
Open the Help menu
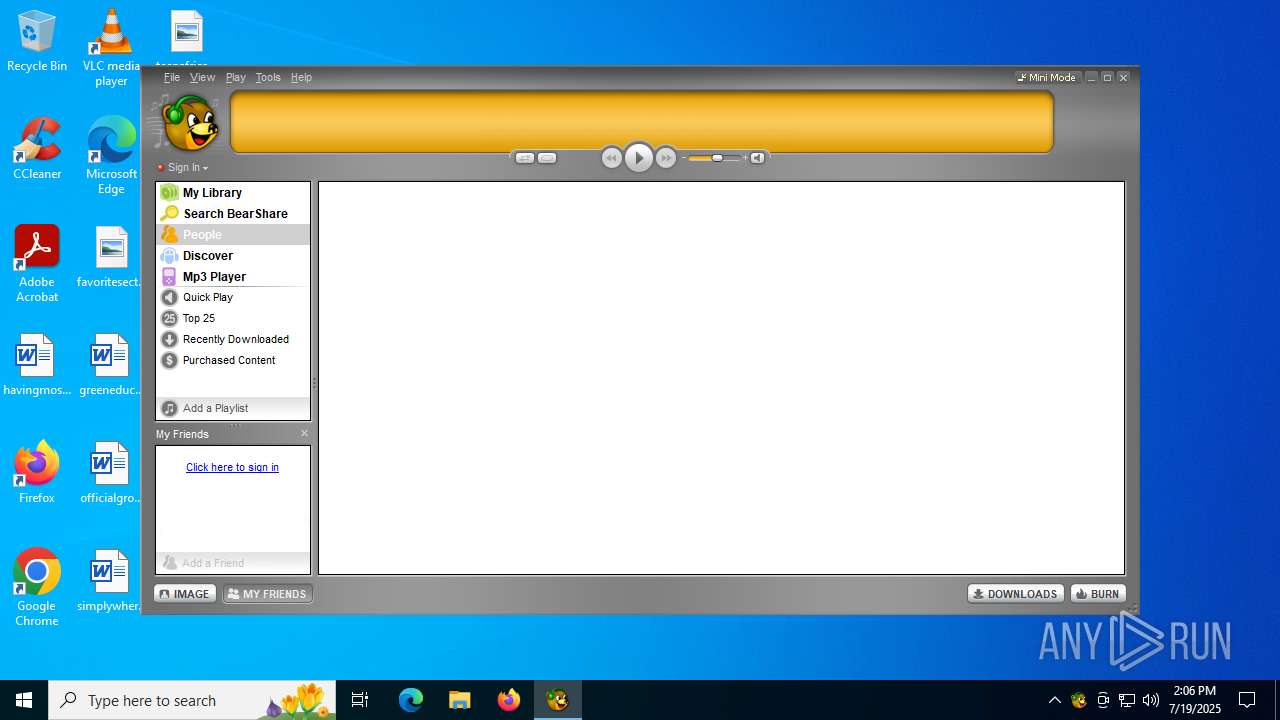(x=301, y=77)
